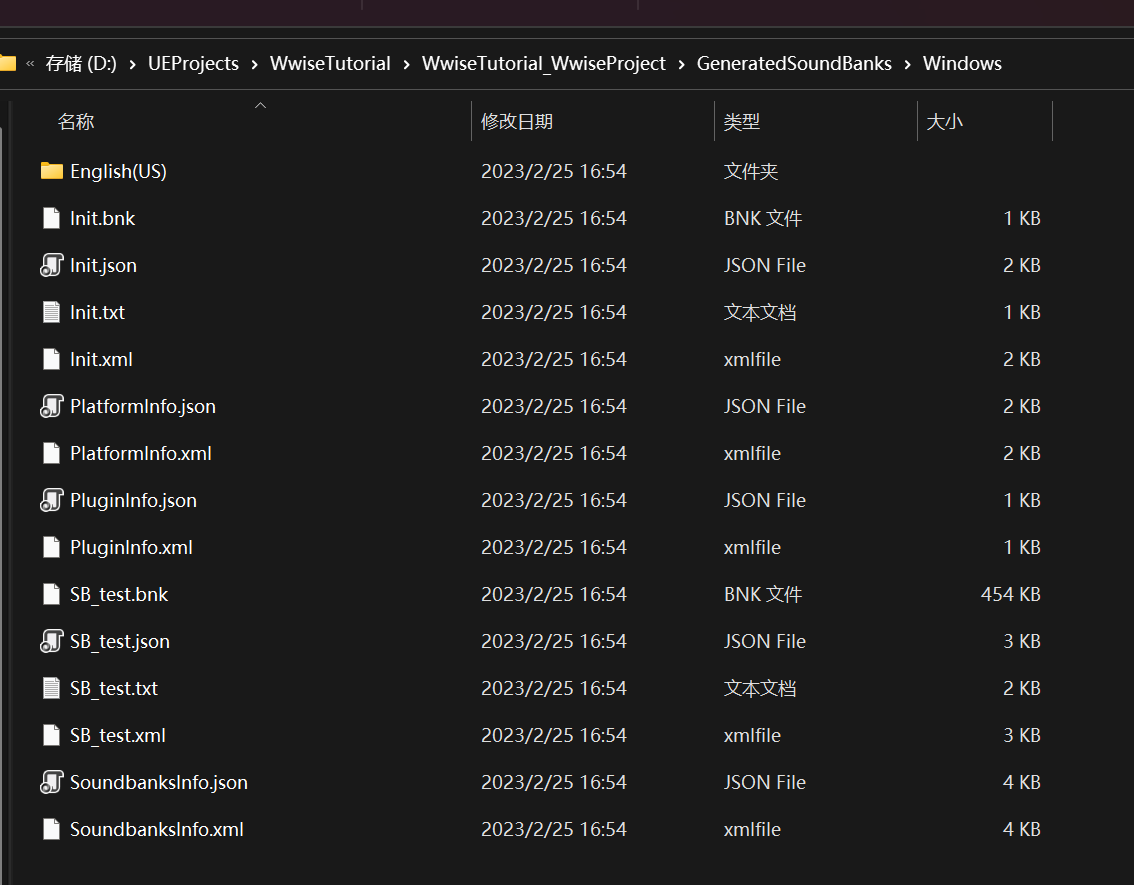The image size is (1134, 885).
Task: Click the Init.txt text document icon
Action: [x=52, y=312]
